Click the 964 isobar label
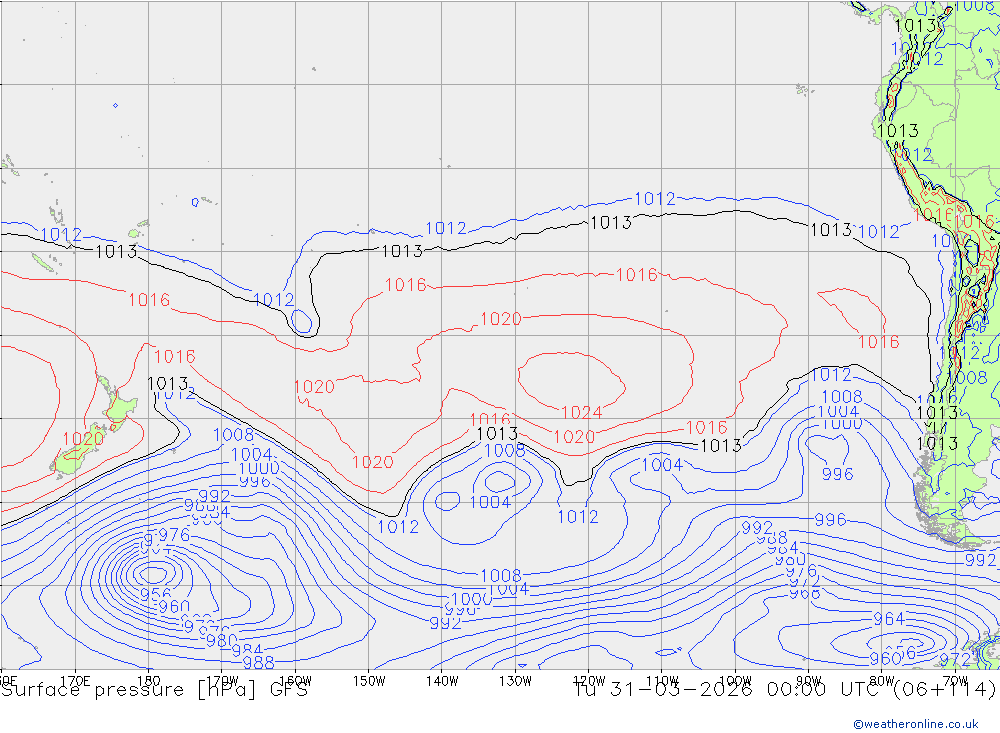 [x=888, y=619]
